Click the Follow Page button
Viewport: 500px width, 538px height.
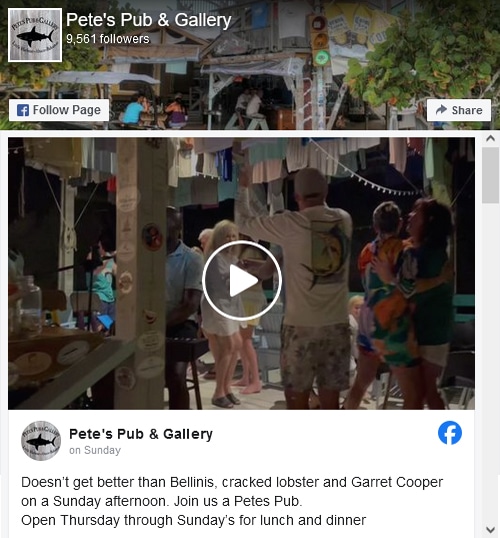59,110
